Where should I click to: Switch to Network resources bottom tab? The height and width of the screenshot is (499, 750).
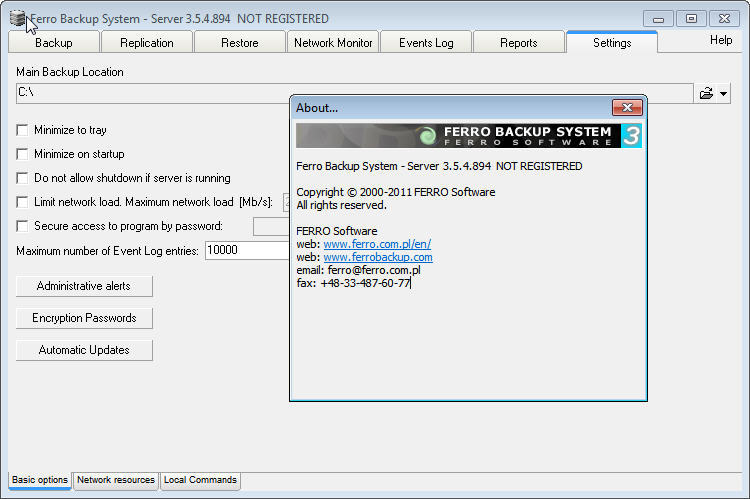[x=116, y=480]
